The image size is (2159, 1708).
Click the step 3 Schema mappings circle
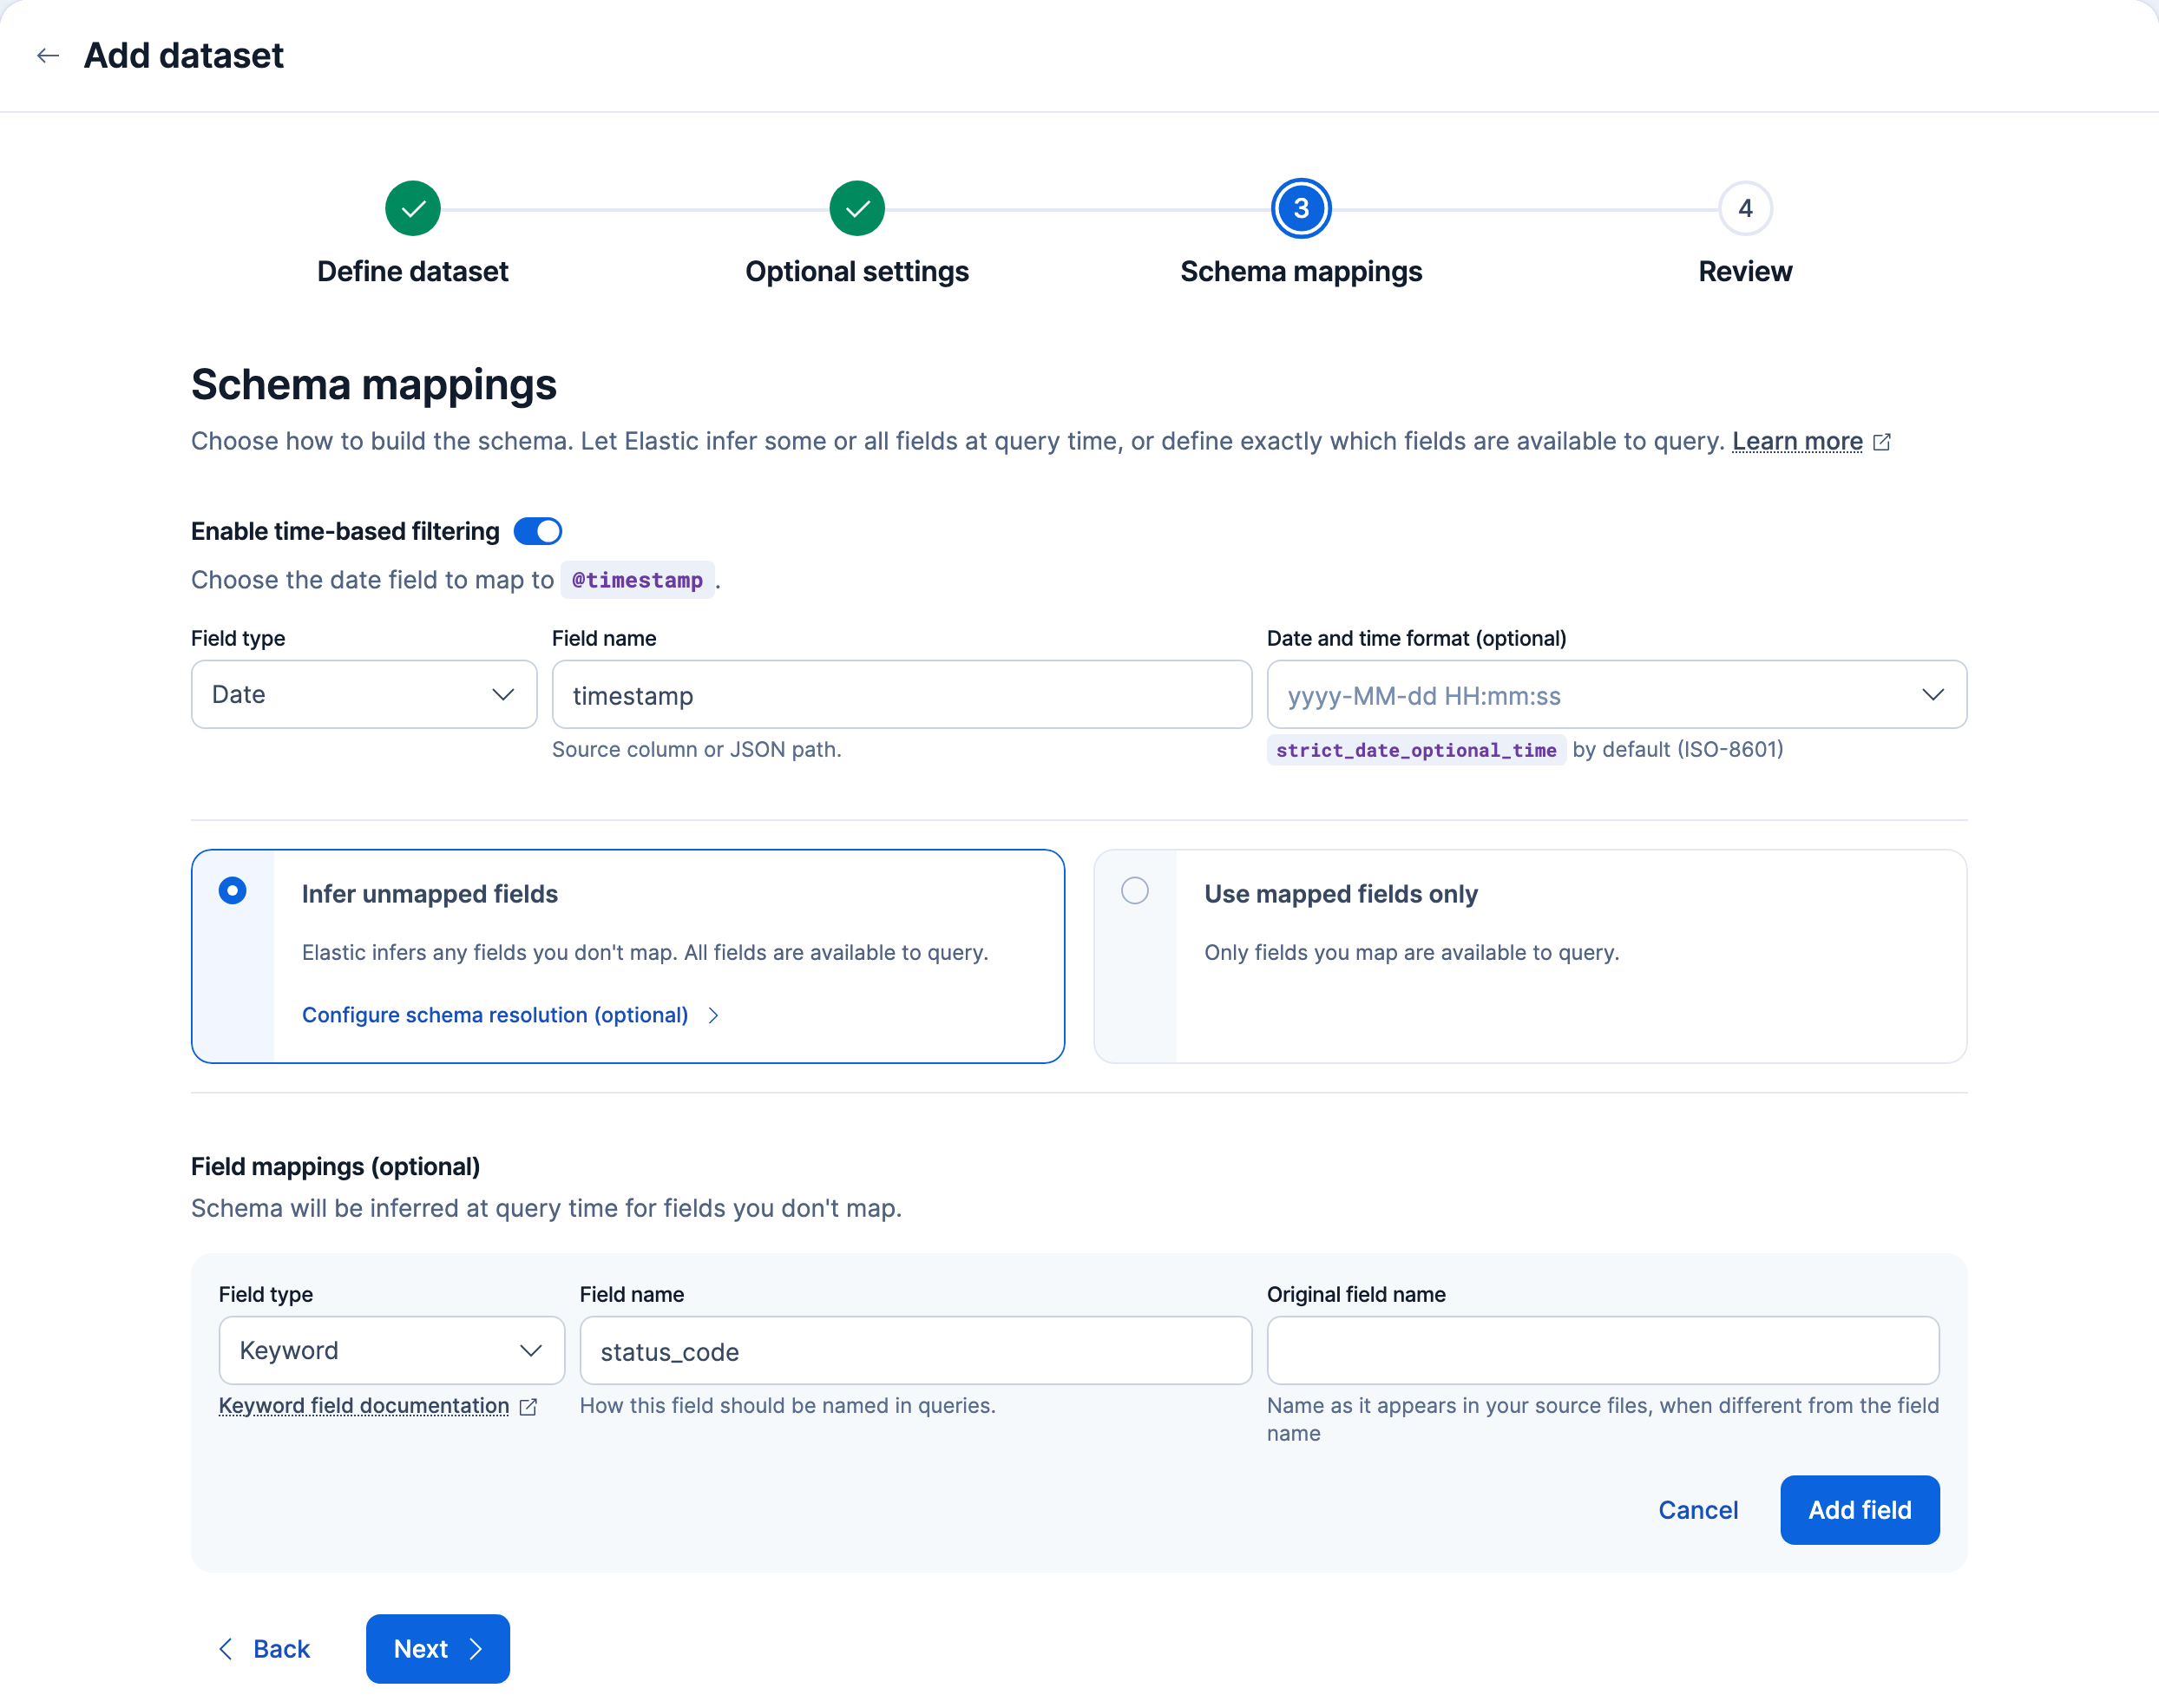coord(1301,208)
